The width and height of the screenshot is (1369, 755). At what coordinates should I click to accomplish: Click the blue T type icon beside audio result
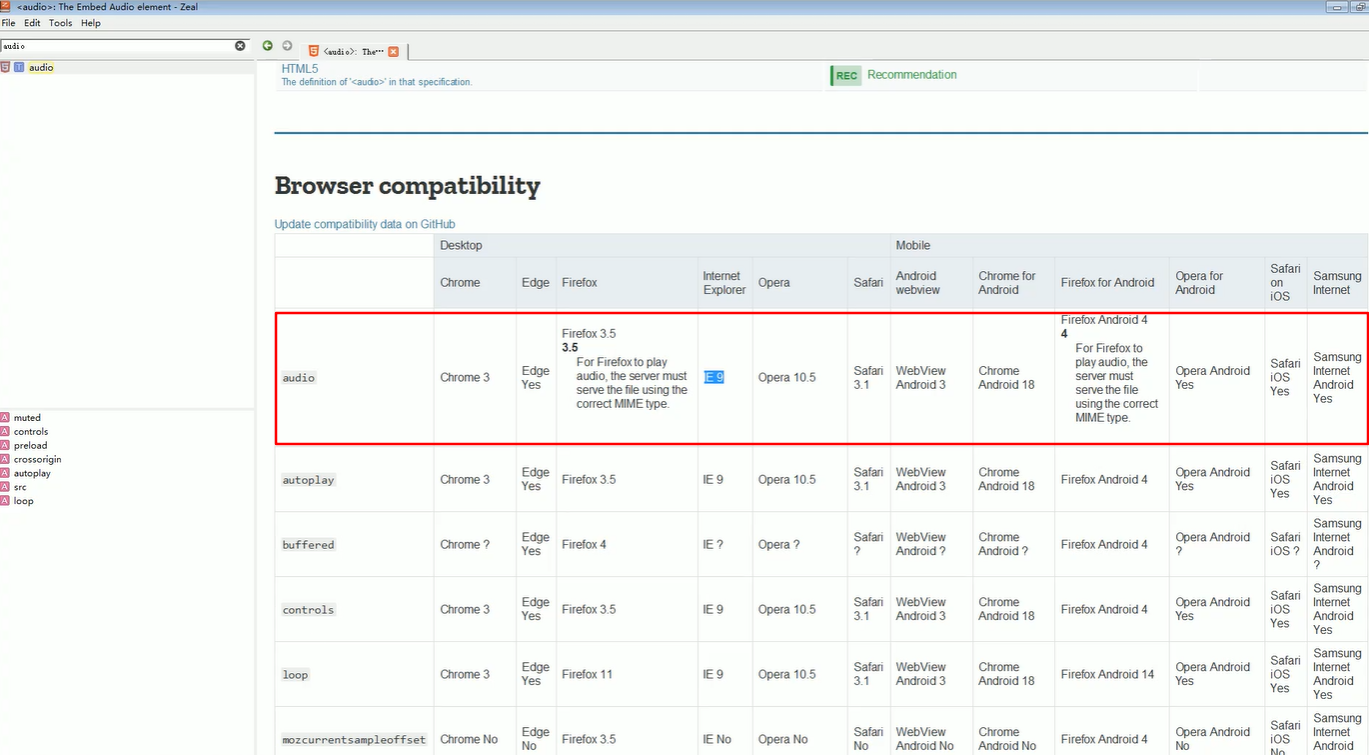[x=19, y=67]
